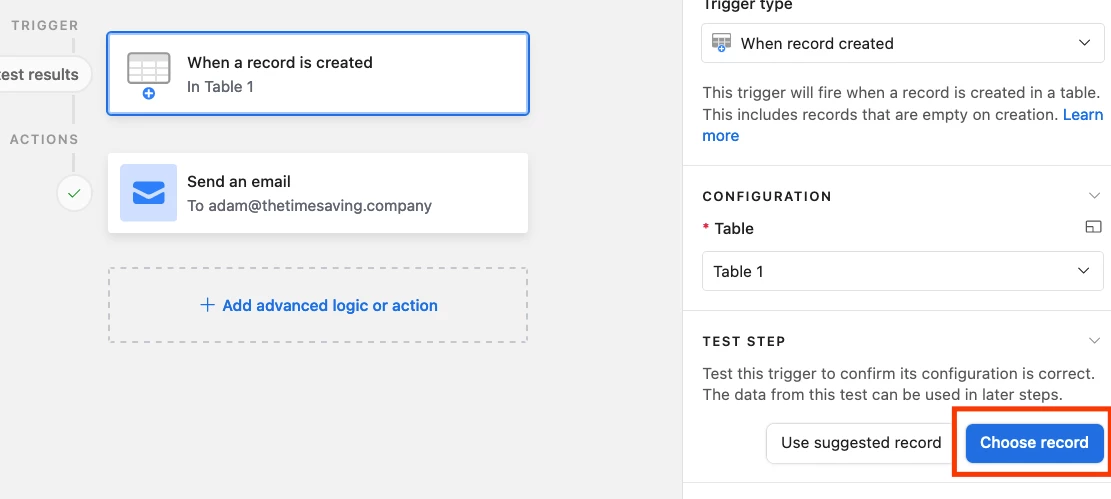Click the table icon in Trigger type field
1111x499 pixels.
coord(721,43)
